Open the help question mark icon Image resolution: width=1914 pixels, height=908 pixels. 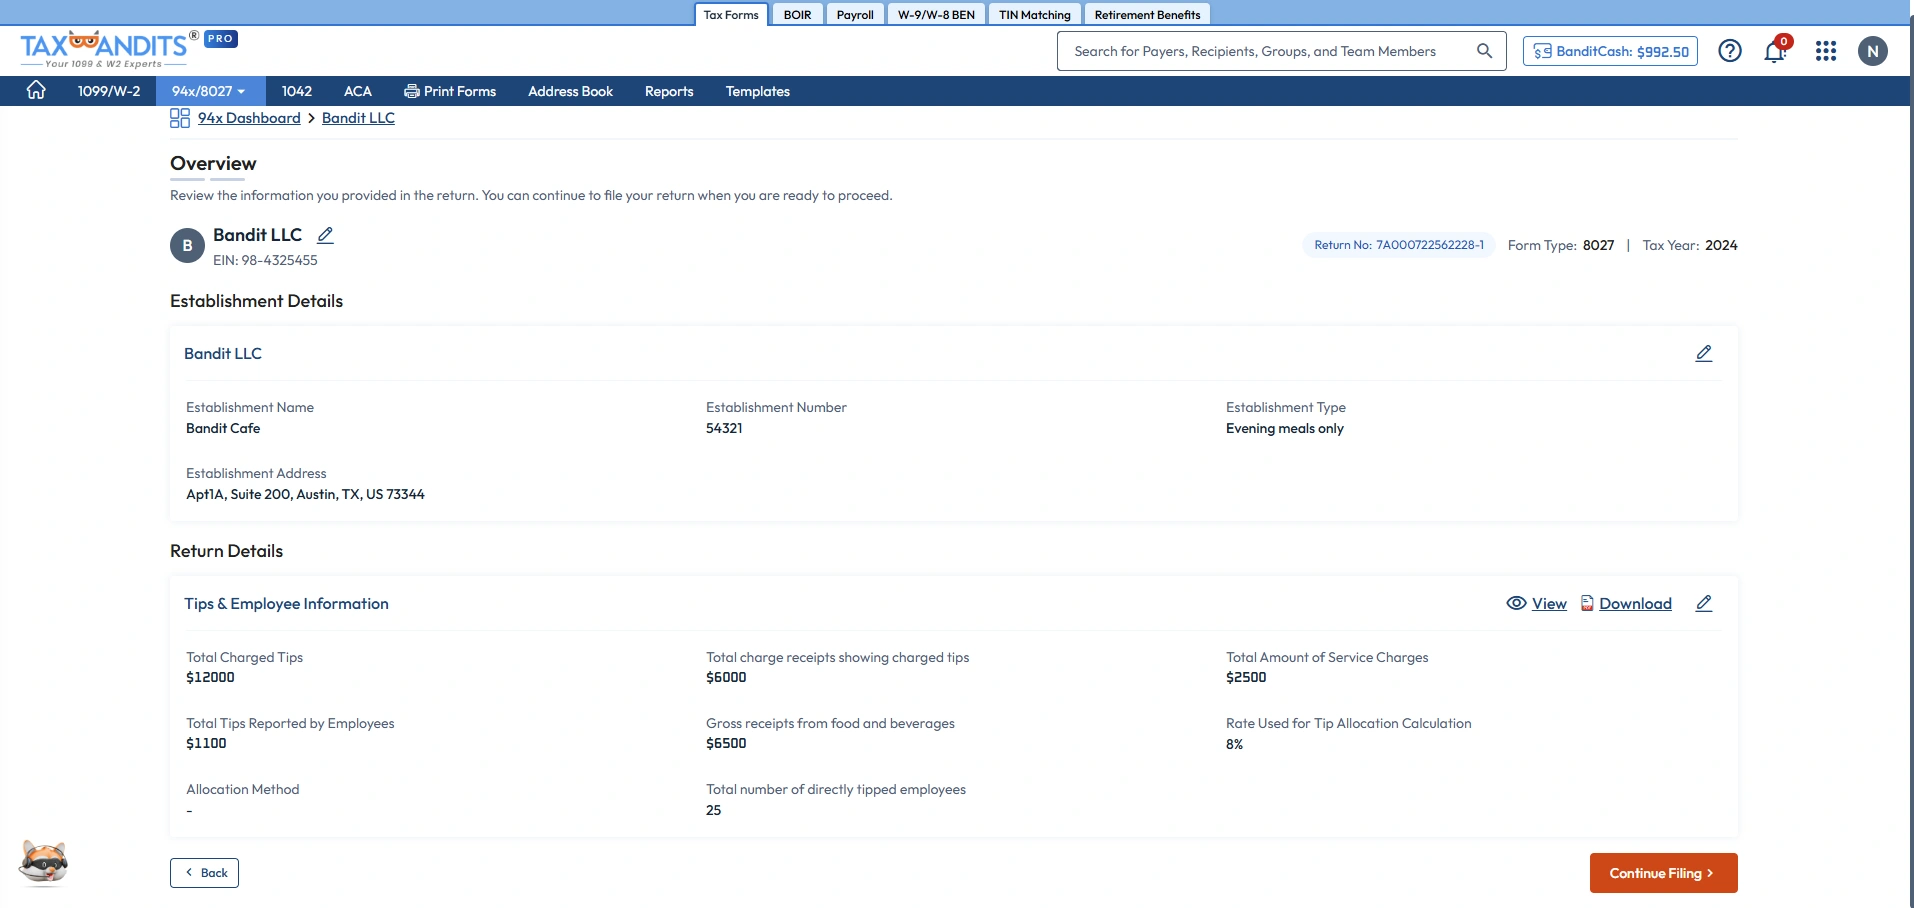coord(1730,51)
